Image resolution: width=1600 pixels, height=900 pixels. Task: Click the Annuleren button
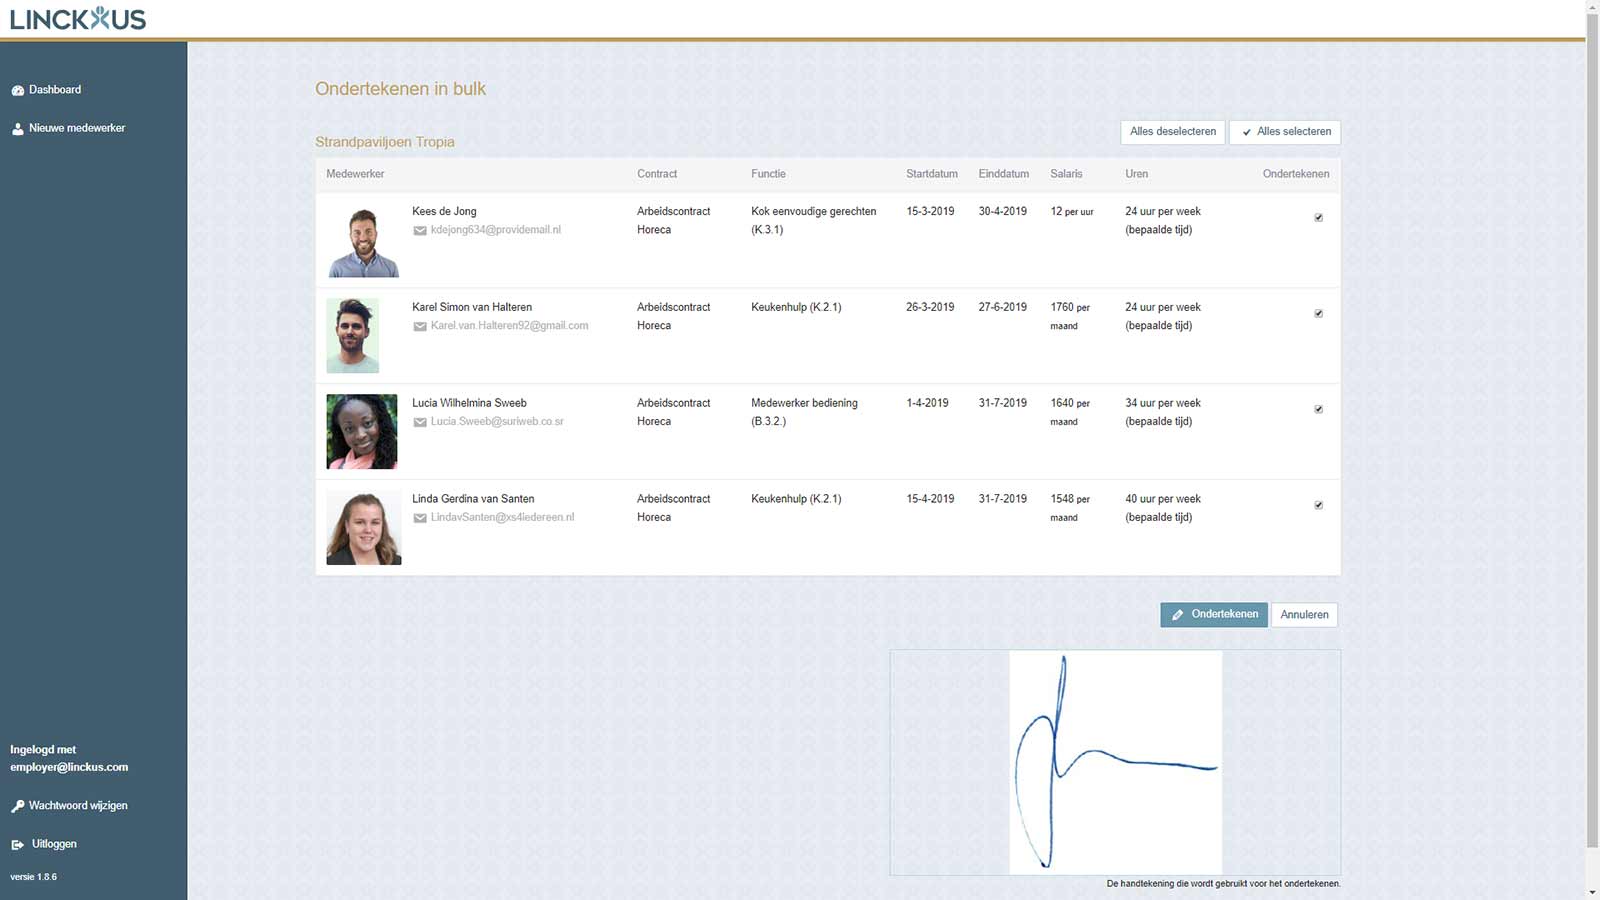click(1304, 615)
